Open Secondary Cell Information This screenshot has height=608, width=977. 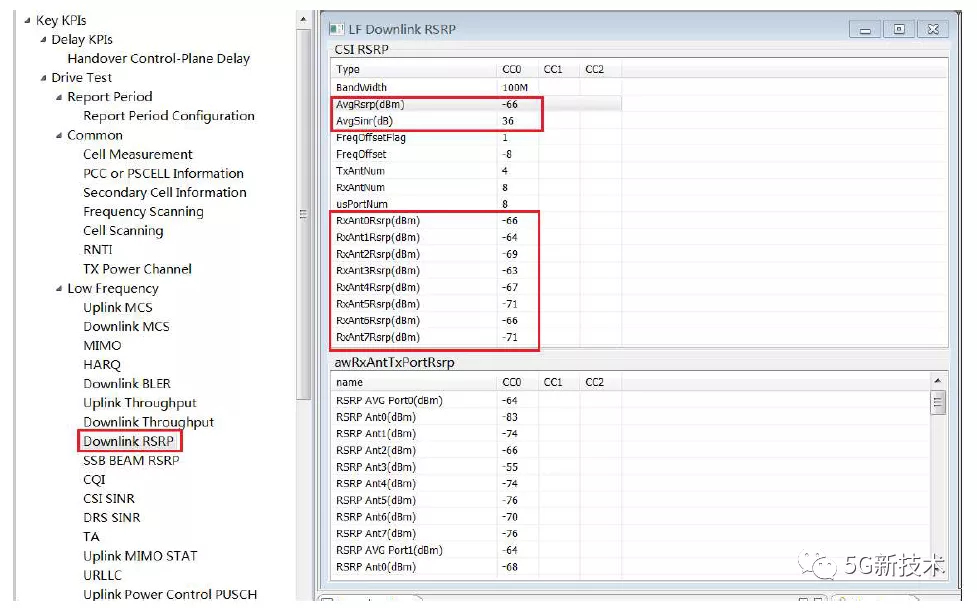pyautogui.click(x=164, y=192)
